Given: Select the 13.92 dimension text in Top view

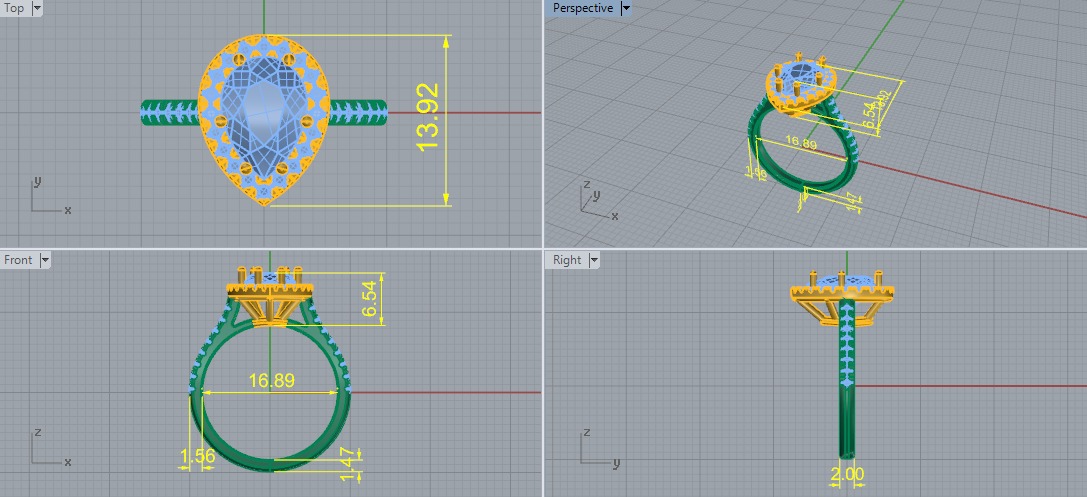Looking at the screenshot, I should point(428,116).
